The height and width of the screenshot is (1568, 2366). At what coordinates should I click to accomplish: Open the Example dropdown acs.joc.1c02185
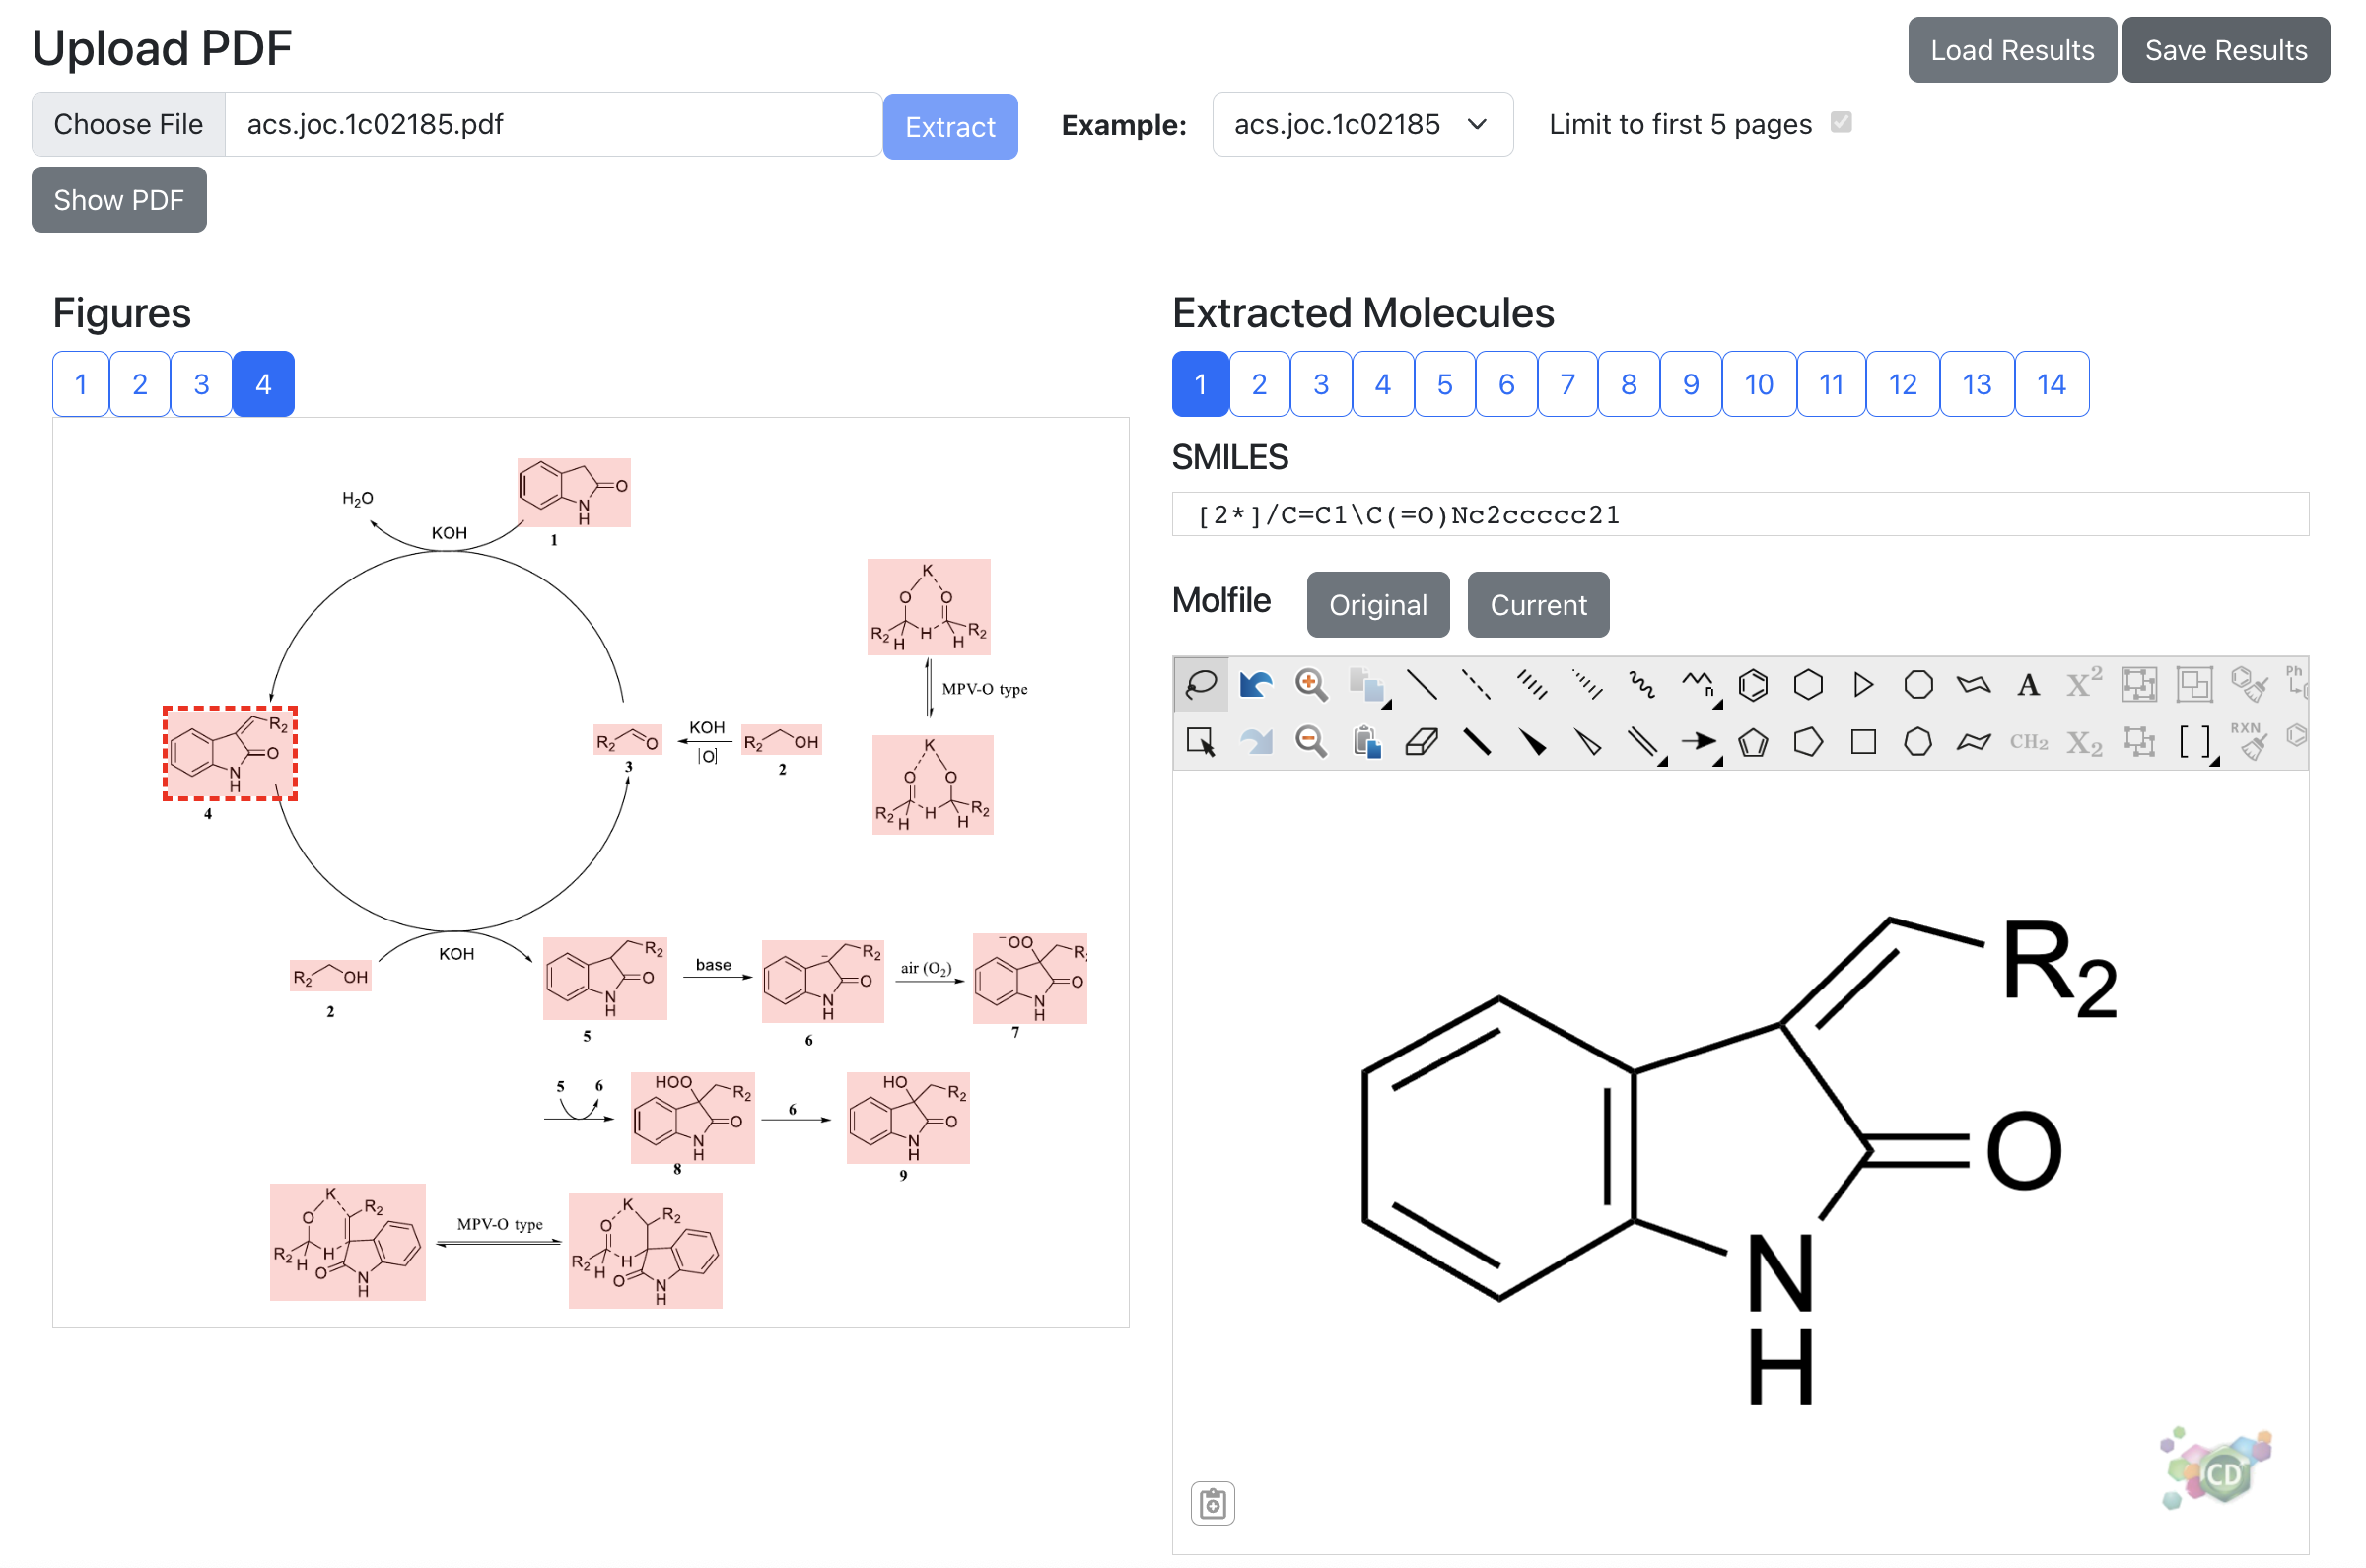tap(1362, 125)
